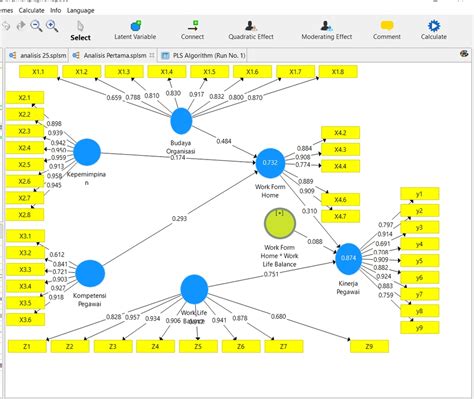Add a Quadratic Effect
This screenshot has width=474, height=399.
(x=251, y=30)
